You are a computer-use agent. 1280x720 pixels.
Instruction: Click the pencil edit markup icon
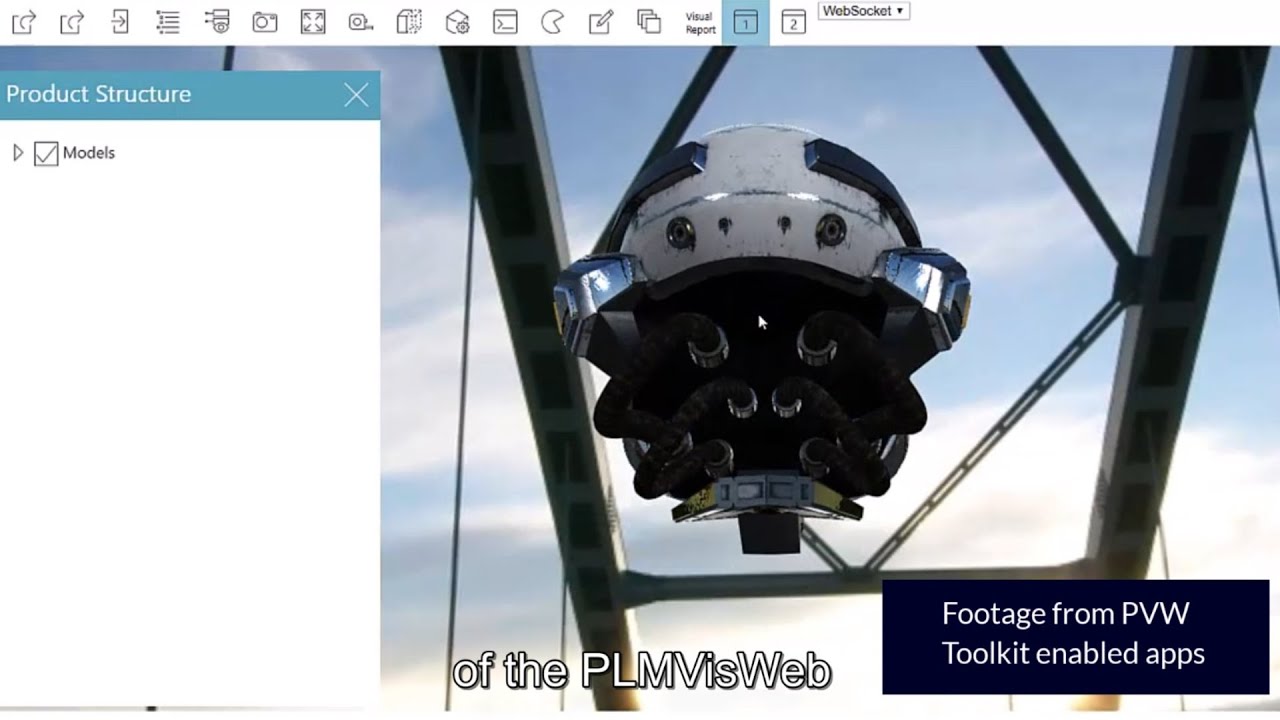coord(601,22)
